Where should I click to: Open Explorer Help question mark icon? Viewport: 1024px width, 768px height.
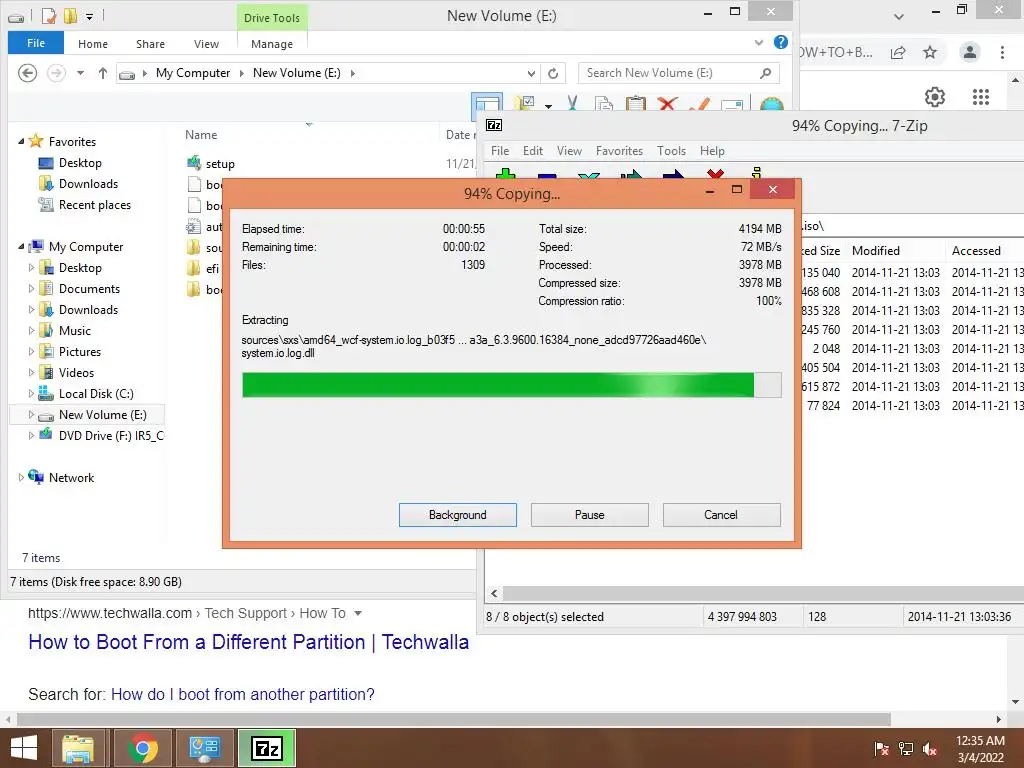pyautogui.click(x=780, y=42)
